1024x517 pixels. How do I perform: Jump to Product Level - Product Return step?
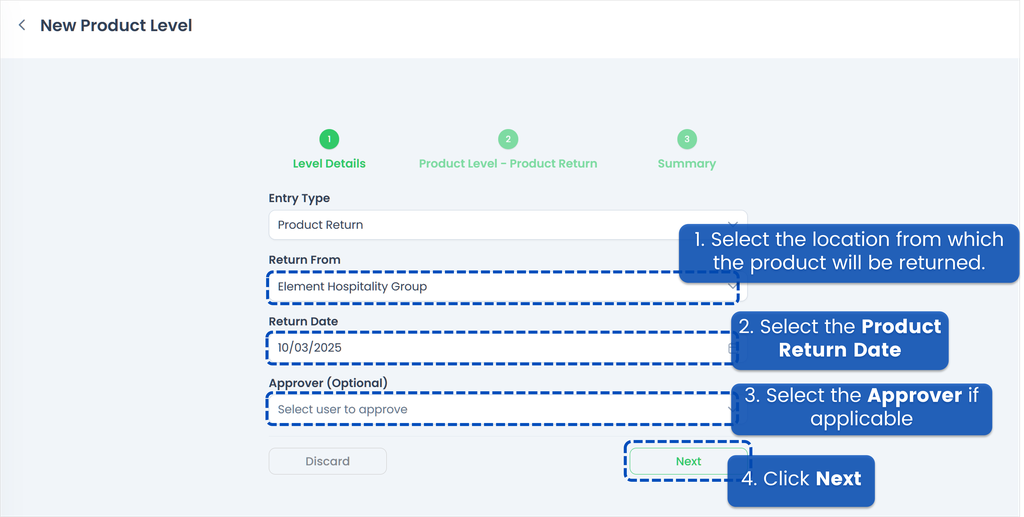(x=508, y=164)
